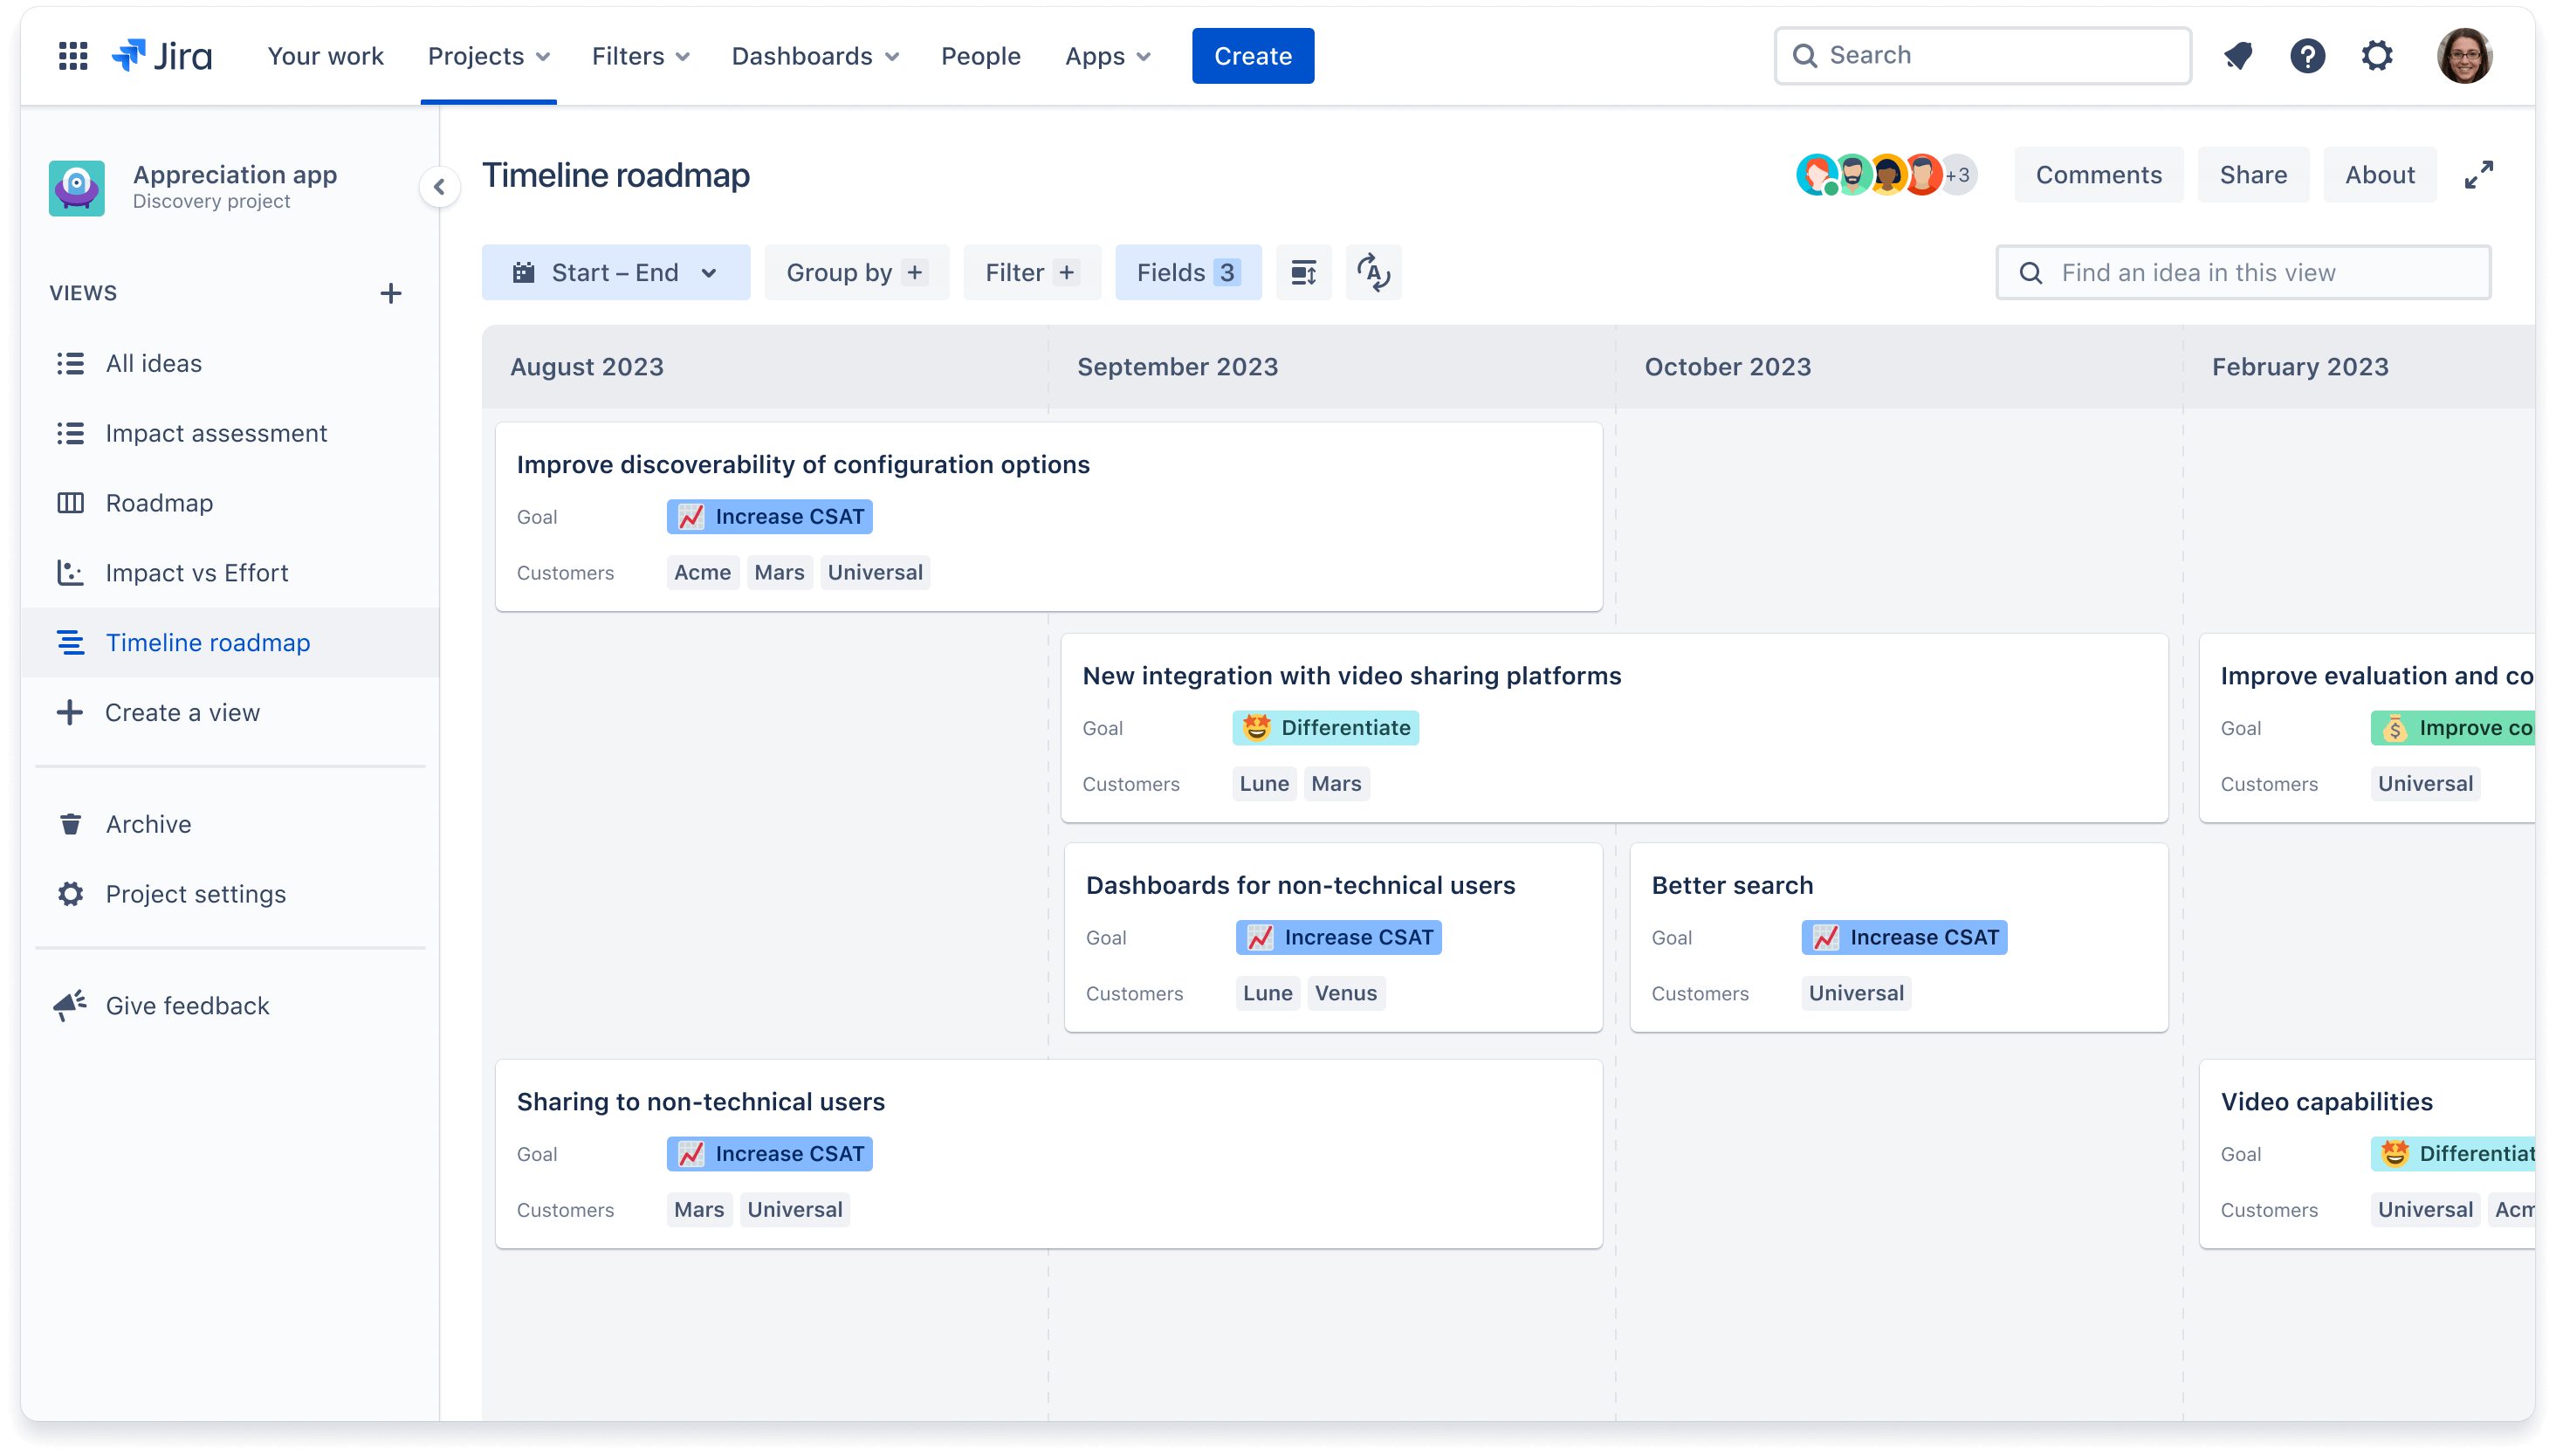
Task: Click the notifications bell icon
Action: [2240, 54]
